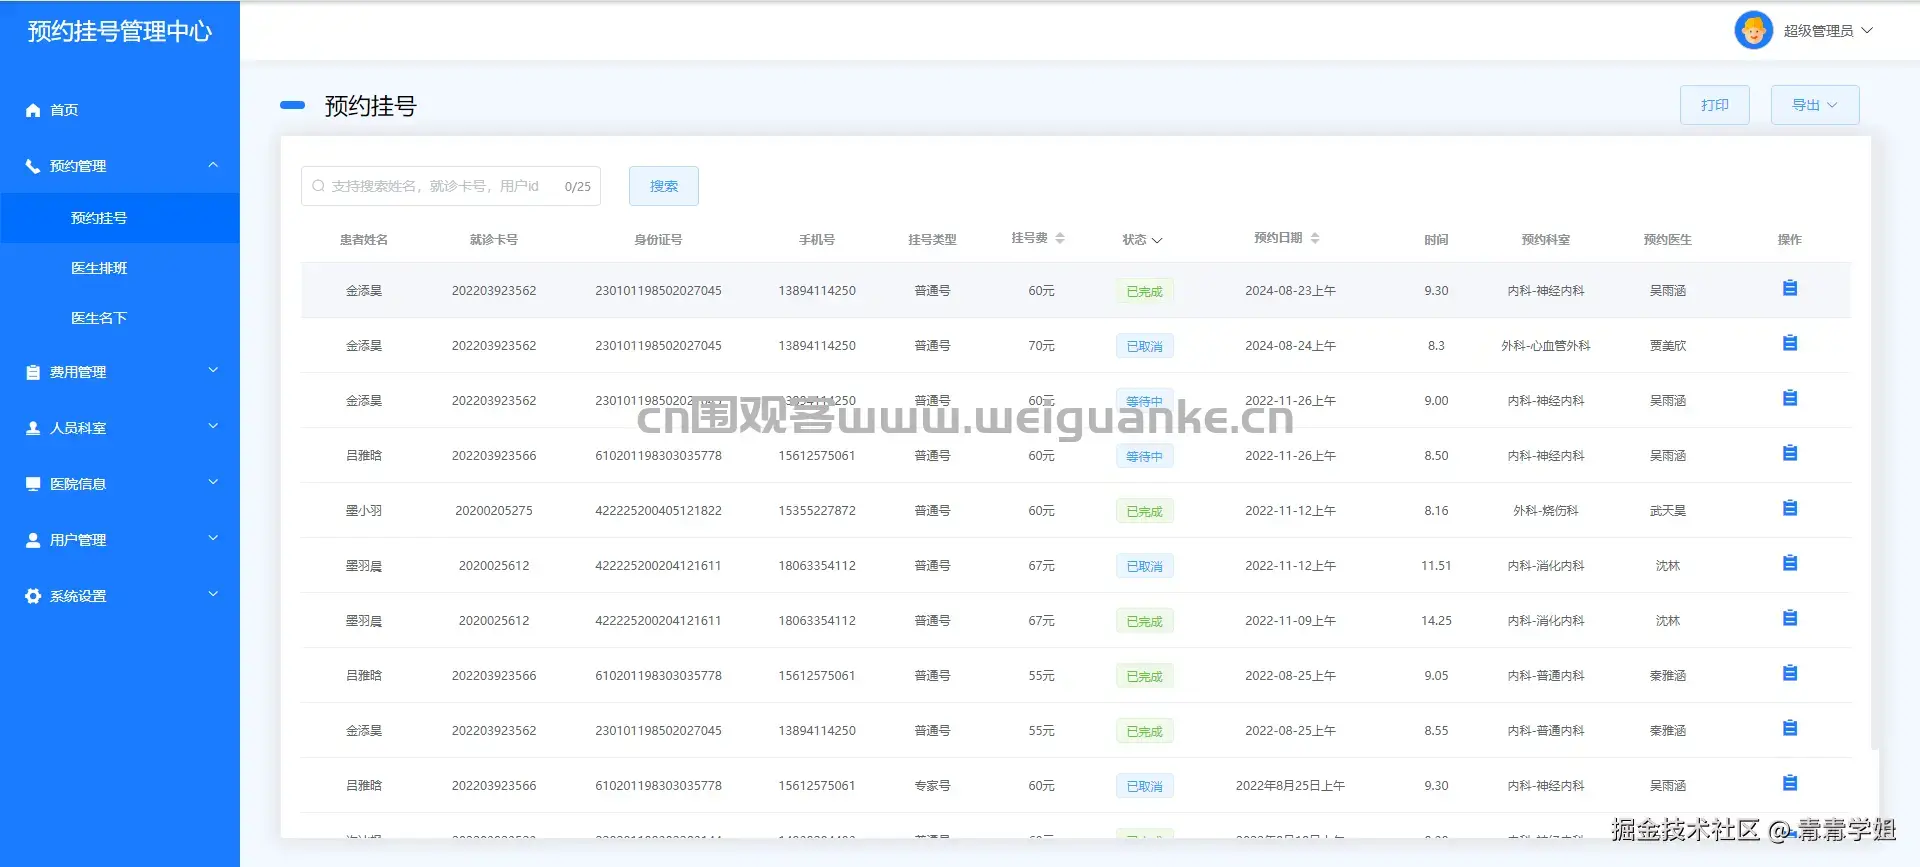Open details icon for 吕雅晗 2022-11-26 row
Screen dimensions: 1920x867
tap(1790, 453)
